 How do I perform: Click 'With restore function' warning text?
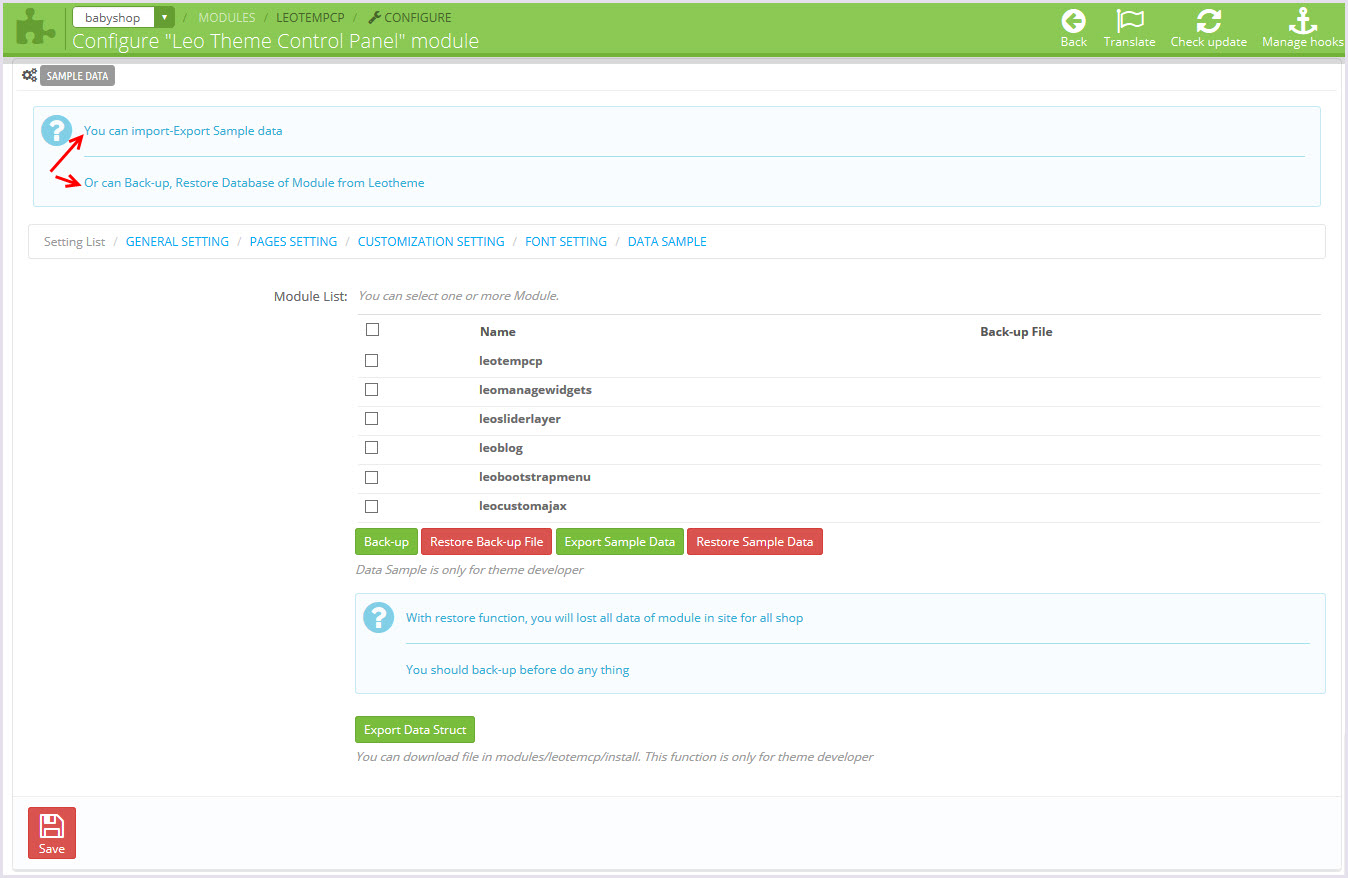point(604,617)
